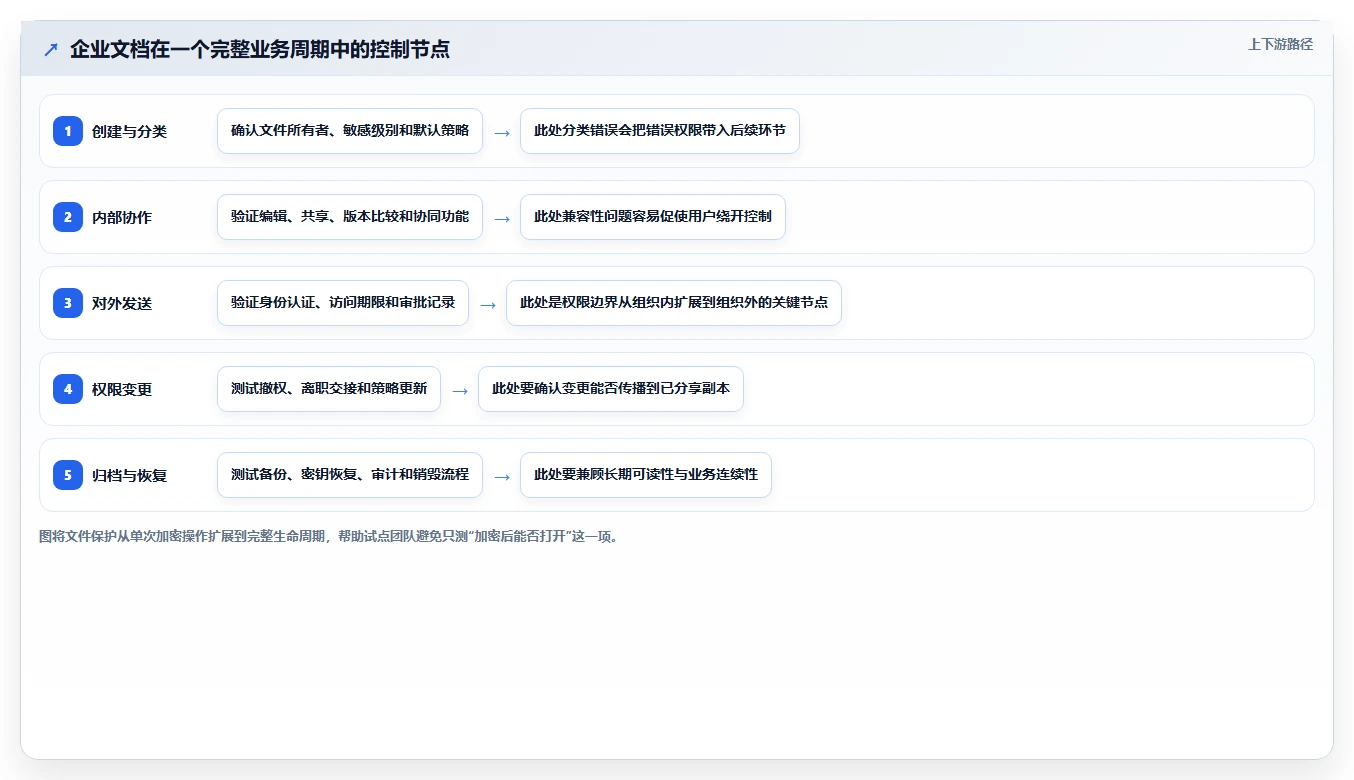
Task: Click the 验证编辑、共享、版本比较和协同功能 box
Action: pyautogui.click(x=350, y=217)
